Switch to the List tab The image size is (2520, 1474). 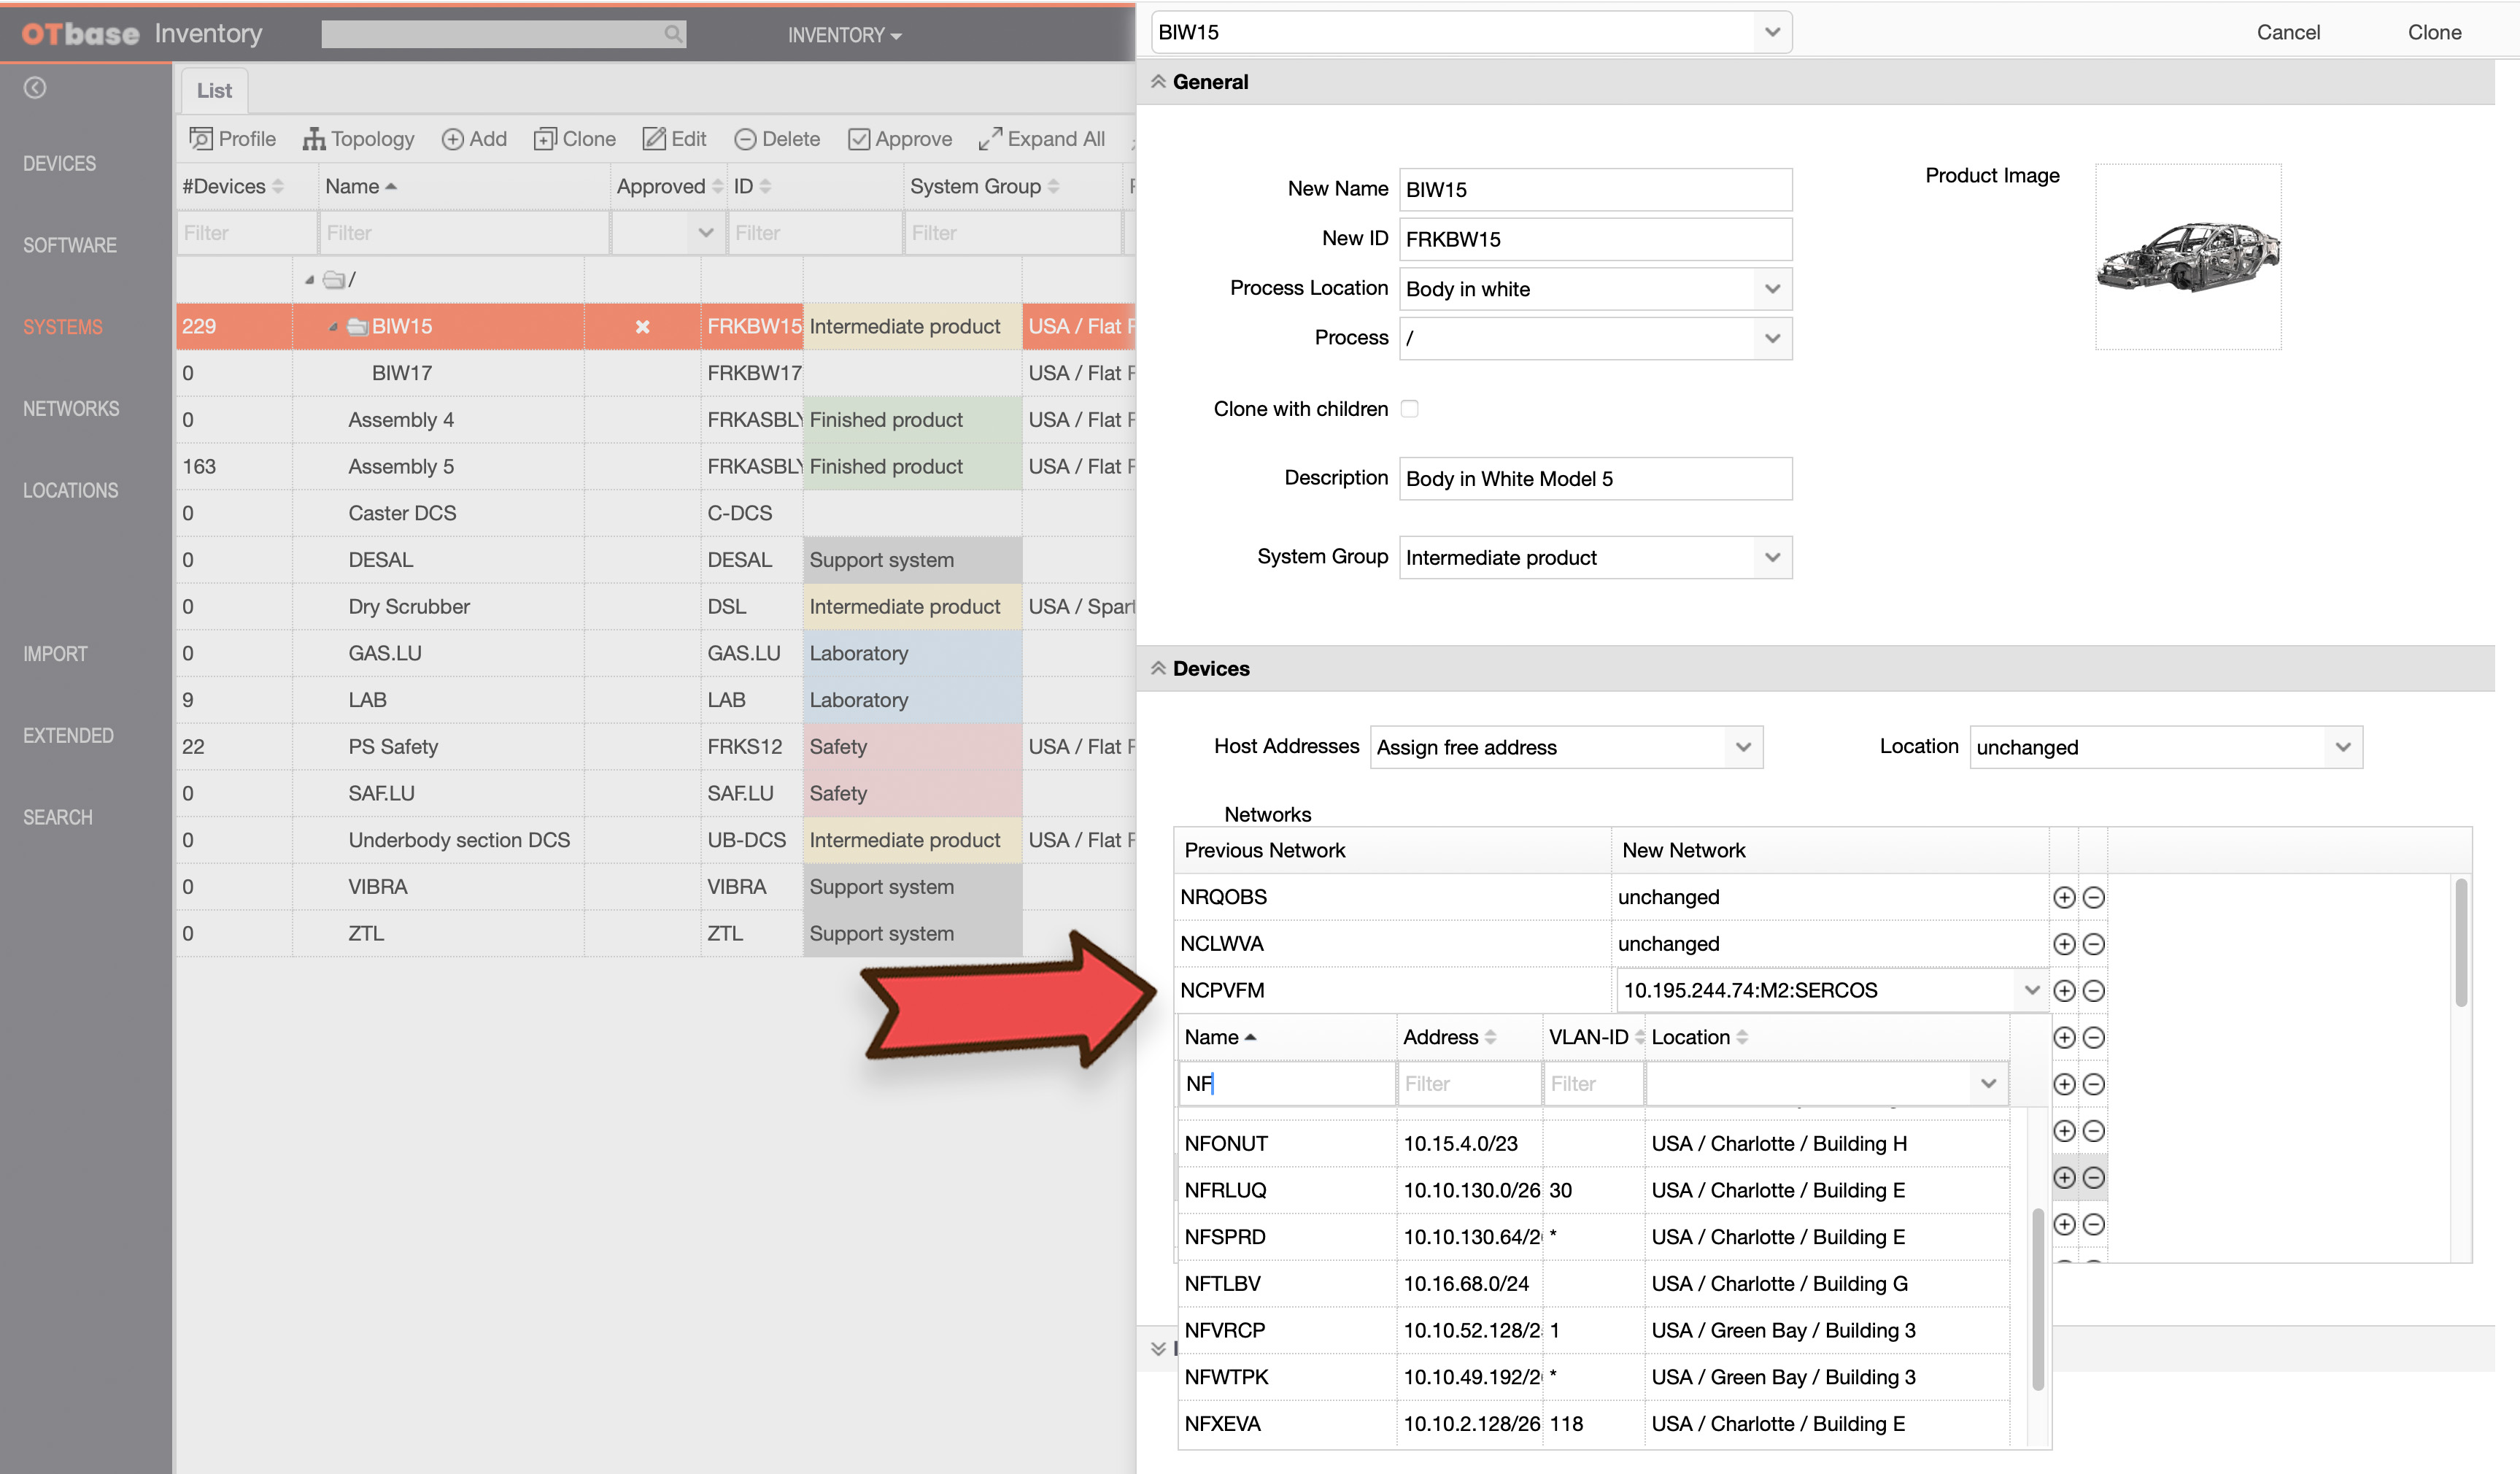[x=214, y=90]
